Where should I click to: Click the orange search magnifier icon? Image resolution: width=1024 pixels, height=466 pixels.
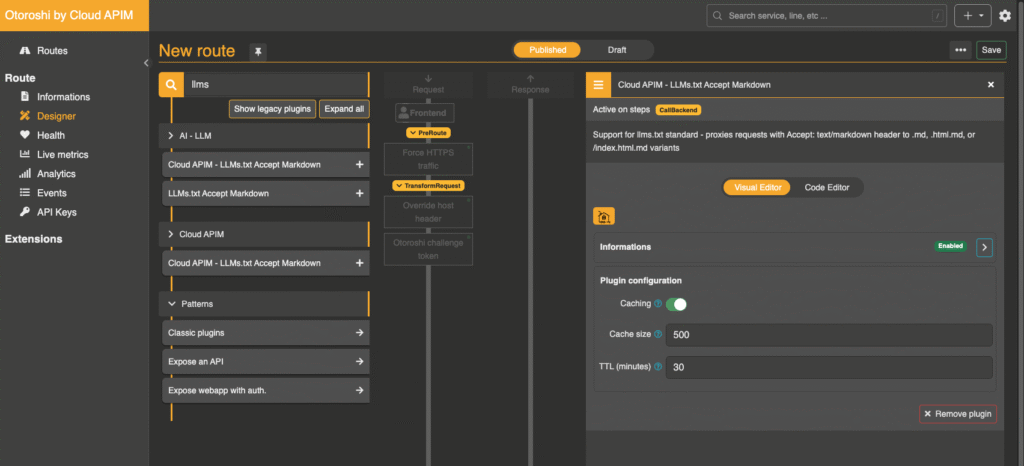tap(171, 86)
